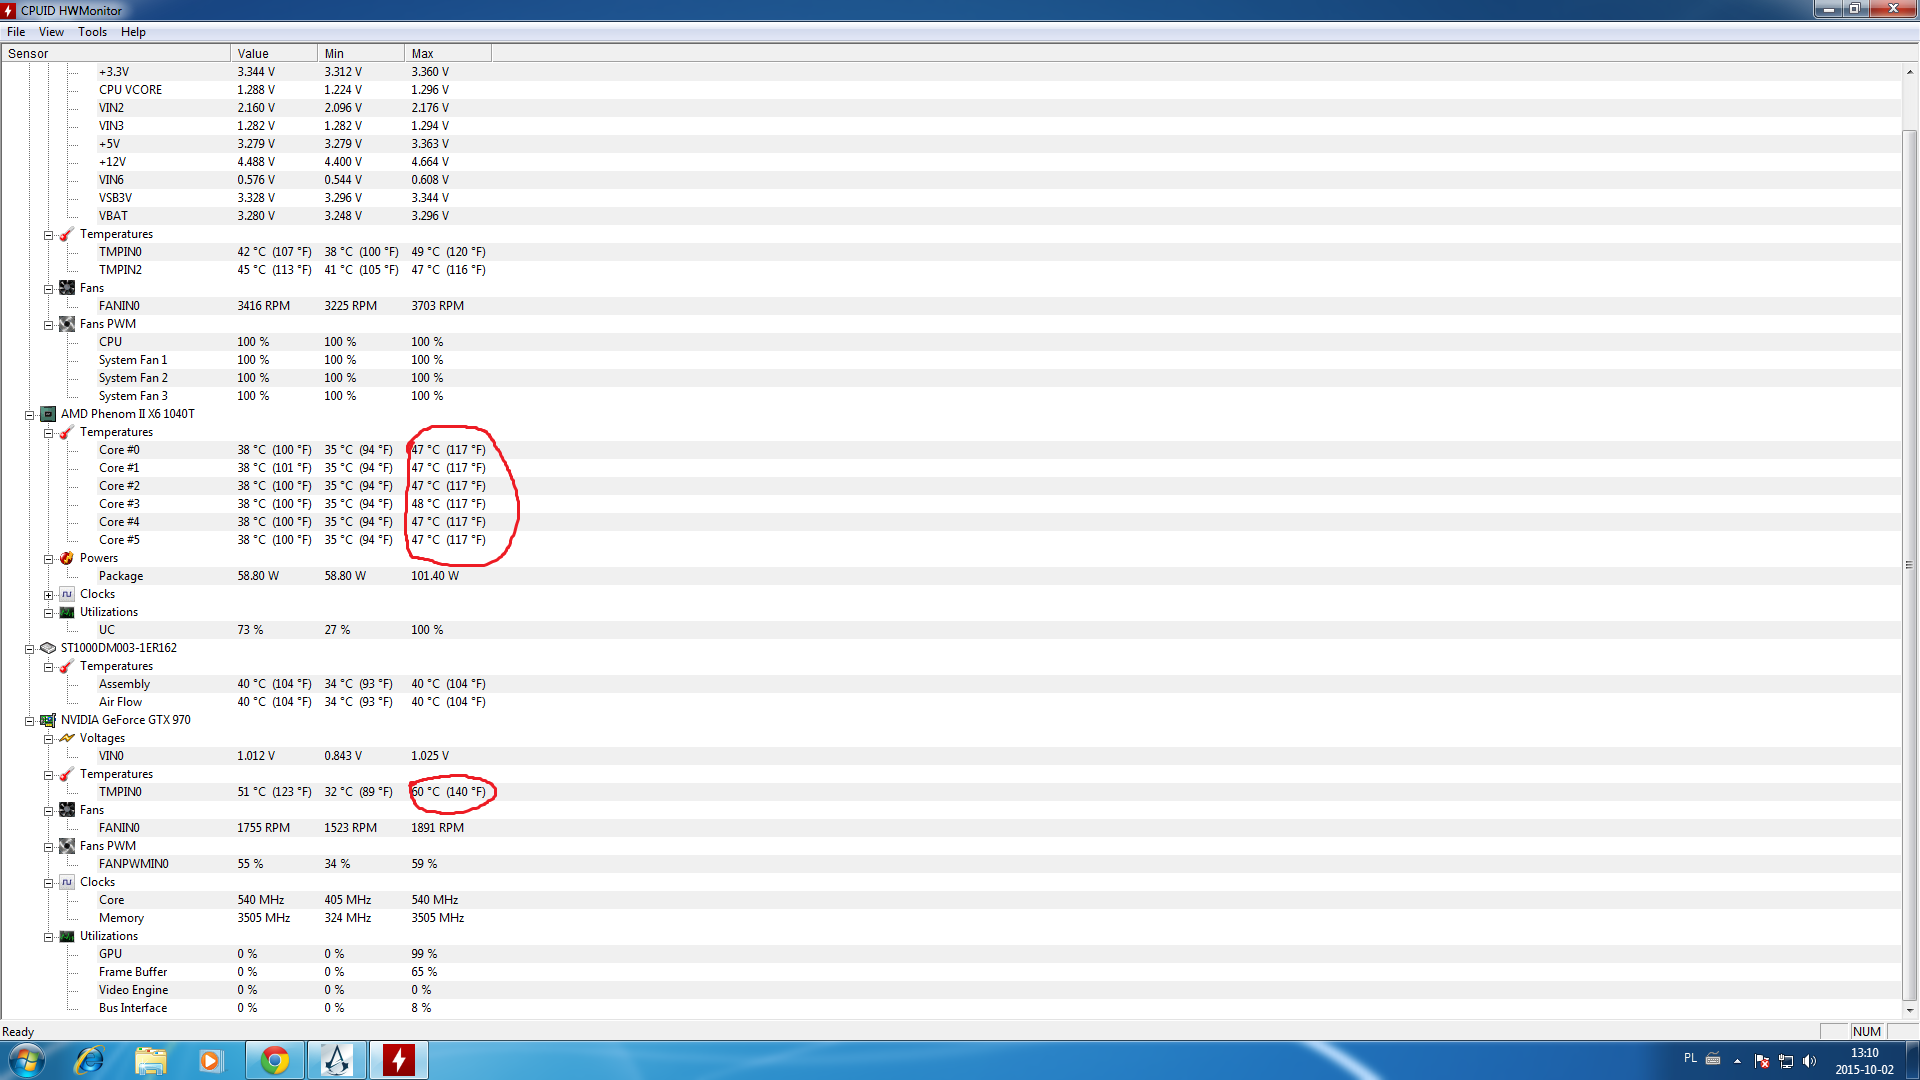Select the ST1000DM003 hard drive icon
Viewport: 1920px width, 1080px height.
point(48,648)
